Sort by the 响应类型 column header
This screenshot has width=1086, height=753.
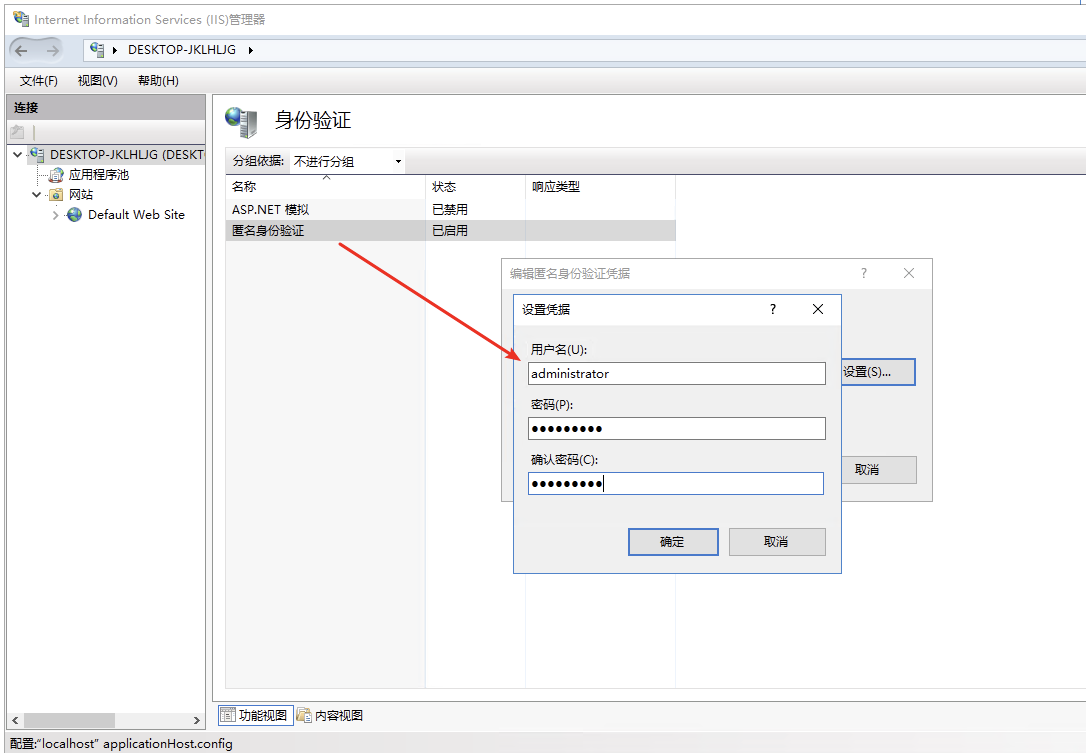pyautogui.click(x=600, y=186)
